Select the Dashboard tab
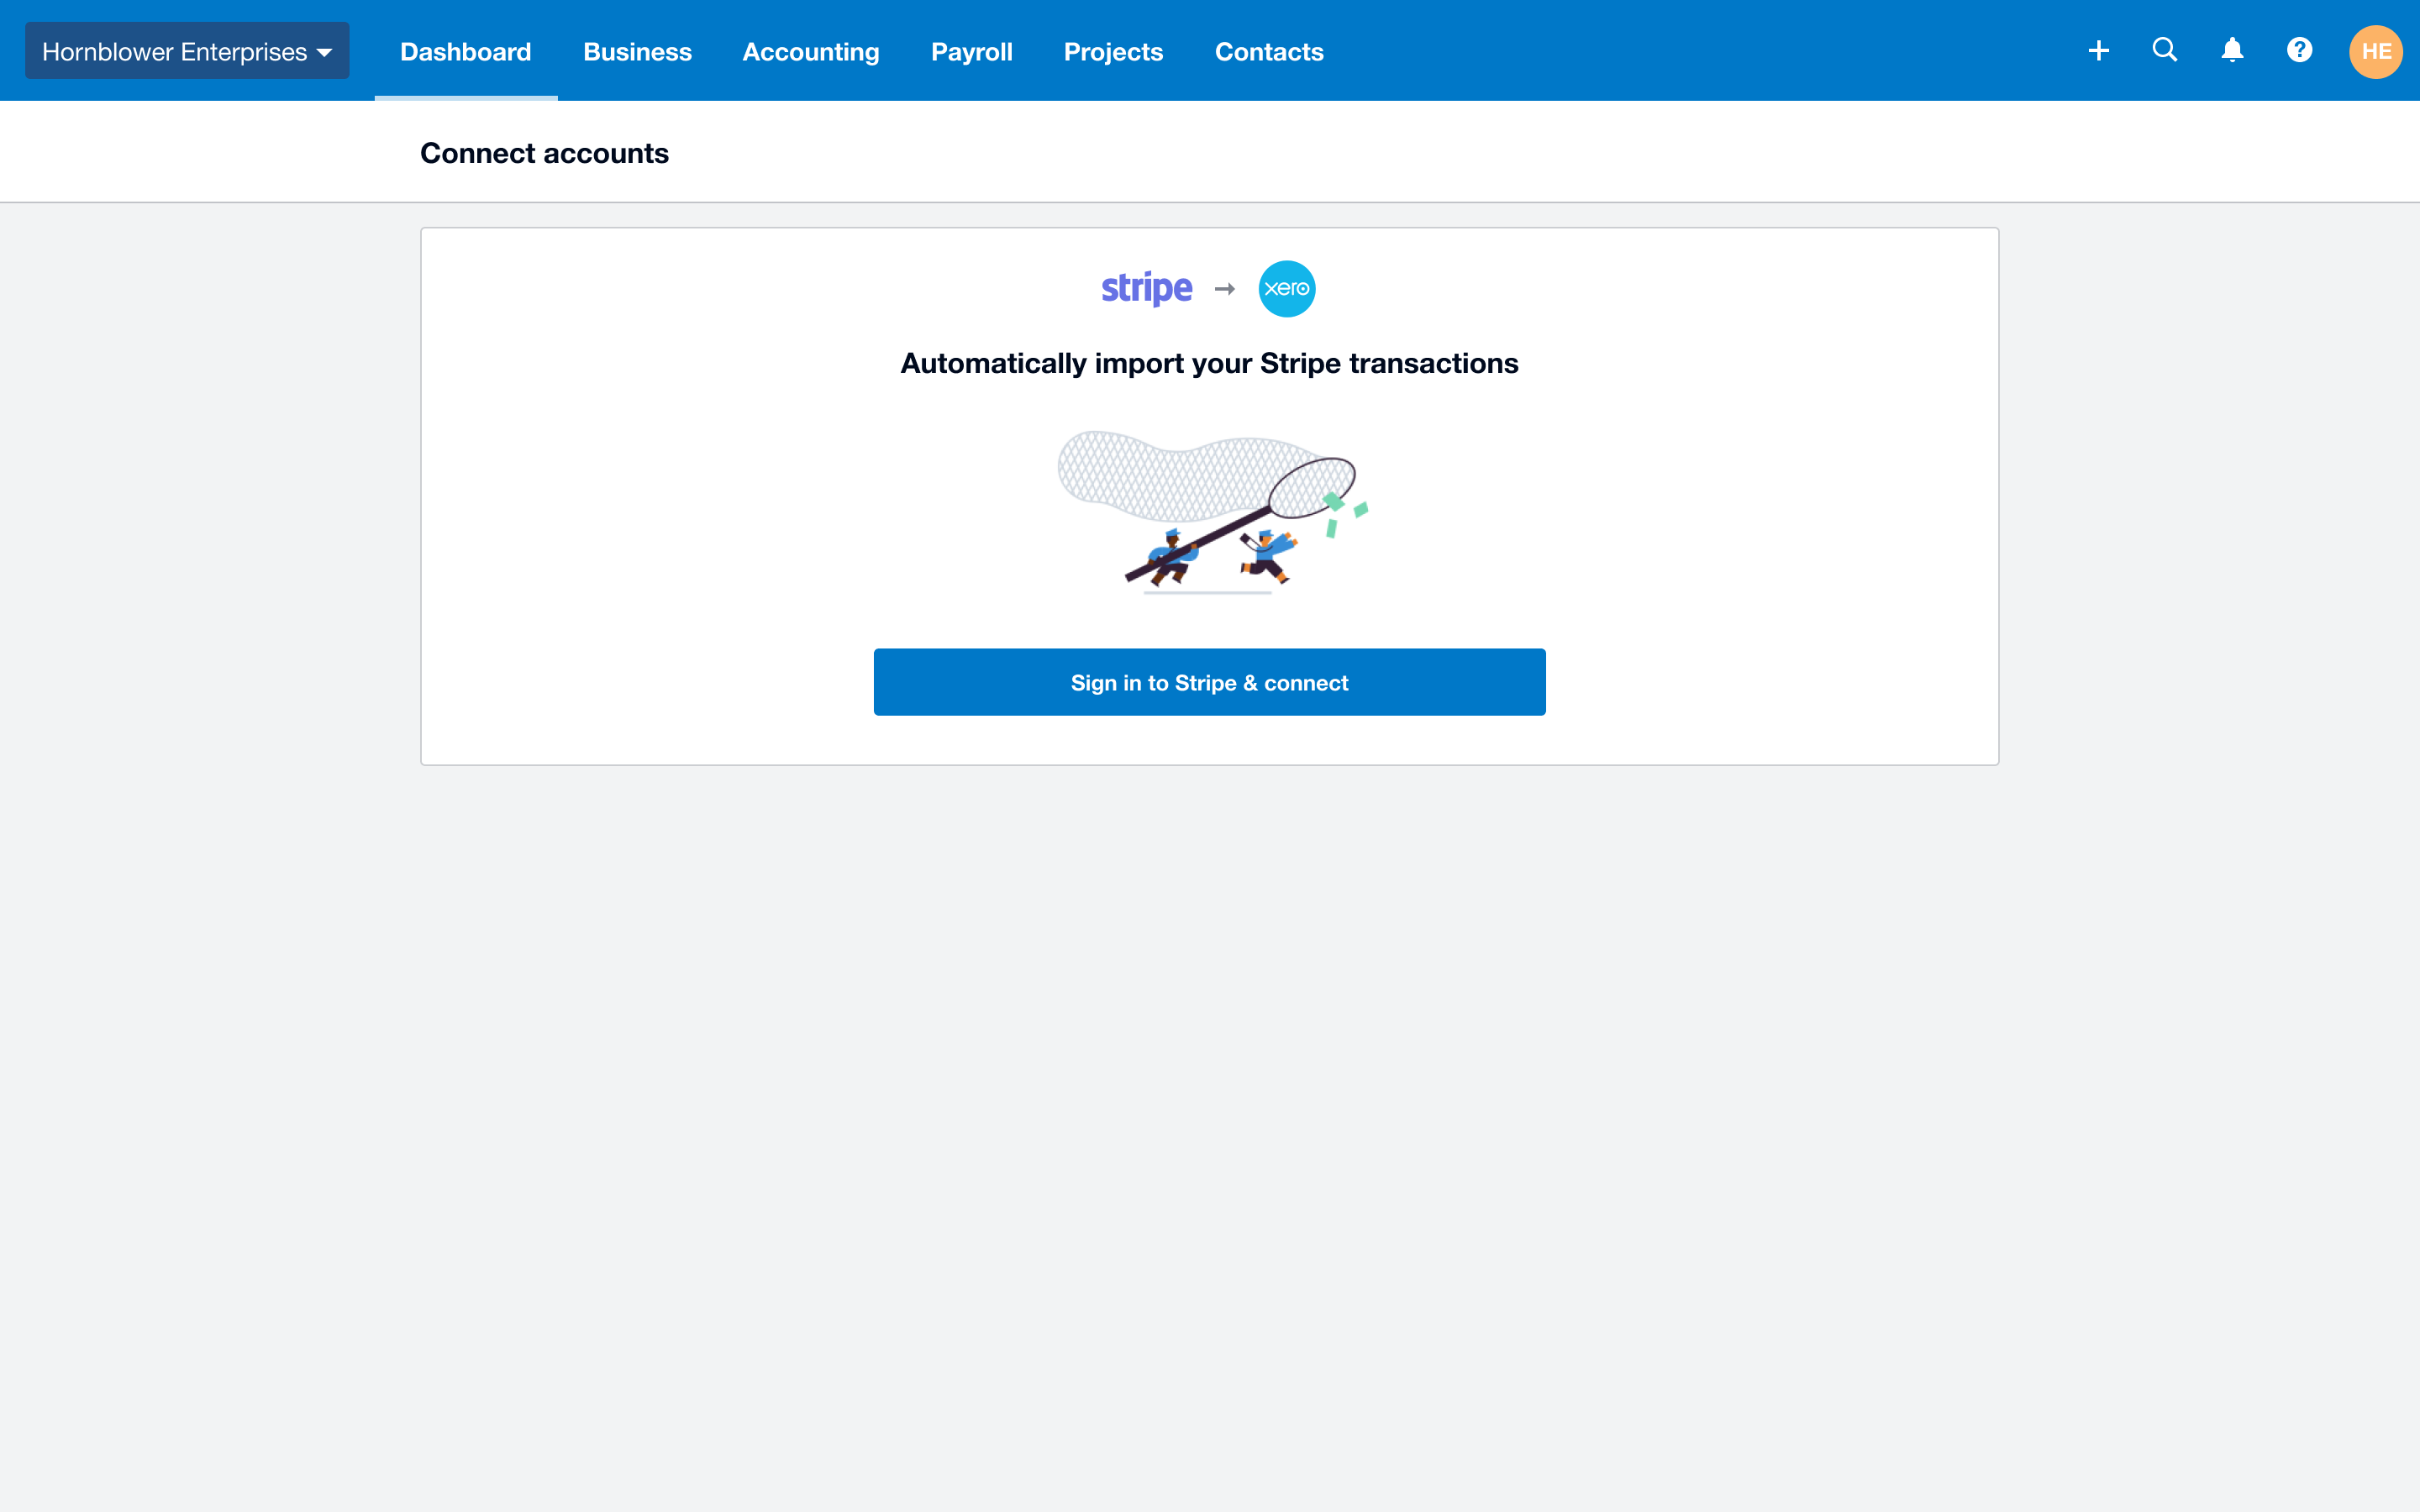This screenshot has height=1512, width=2420. [466, 50]
